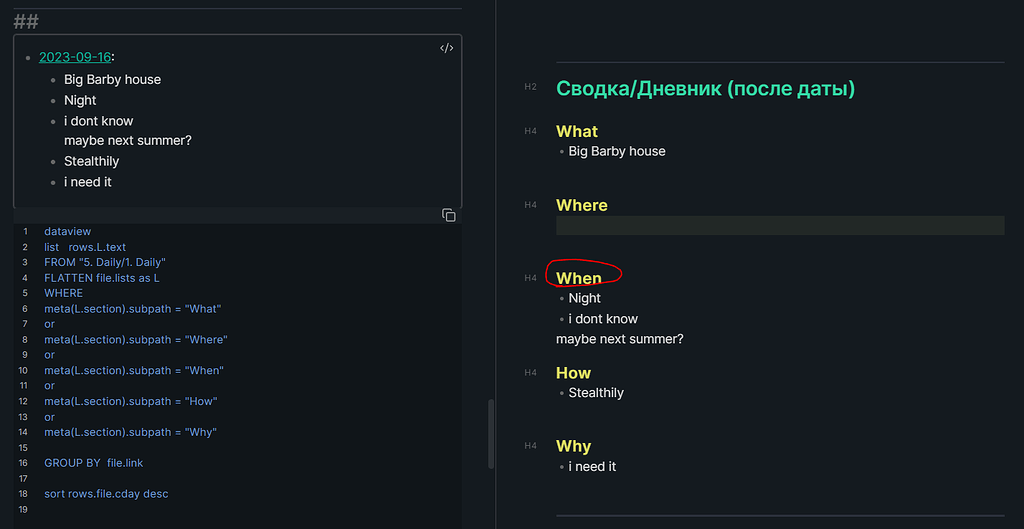Click the 'Stealthily' bullet under How heading

[x=596, y=393]
